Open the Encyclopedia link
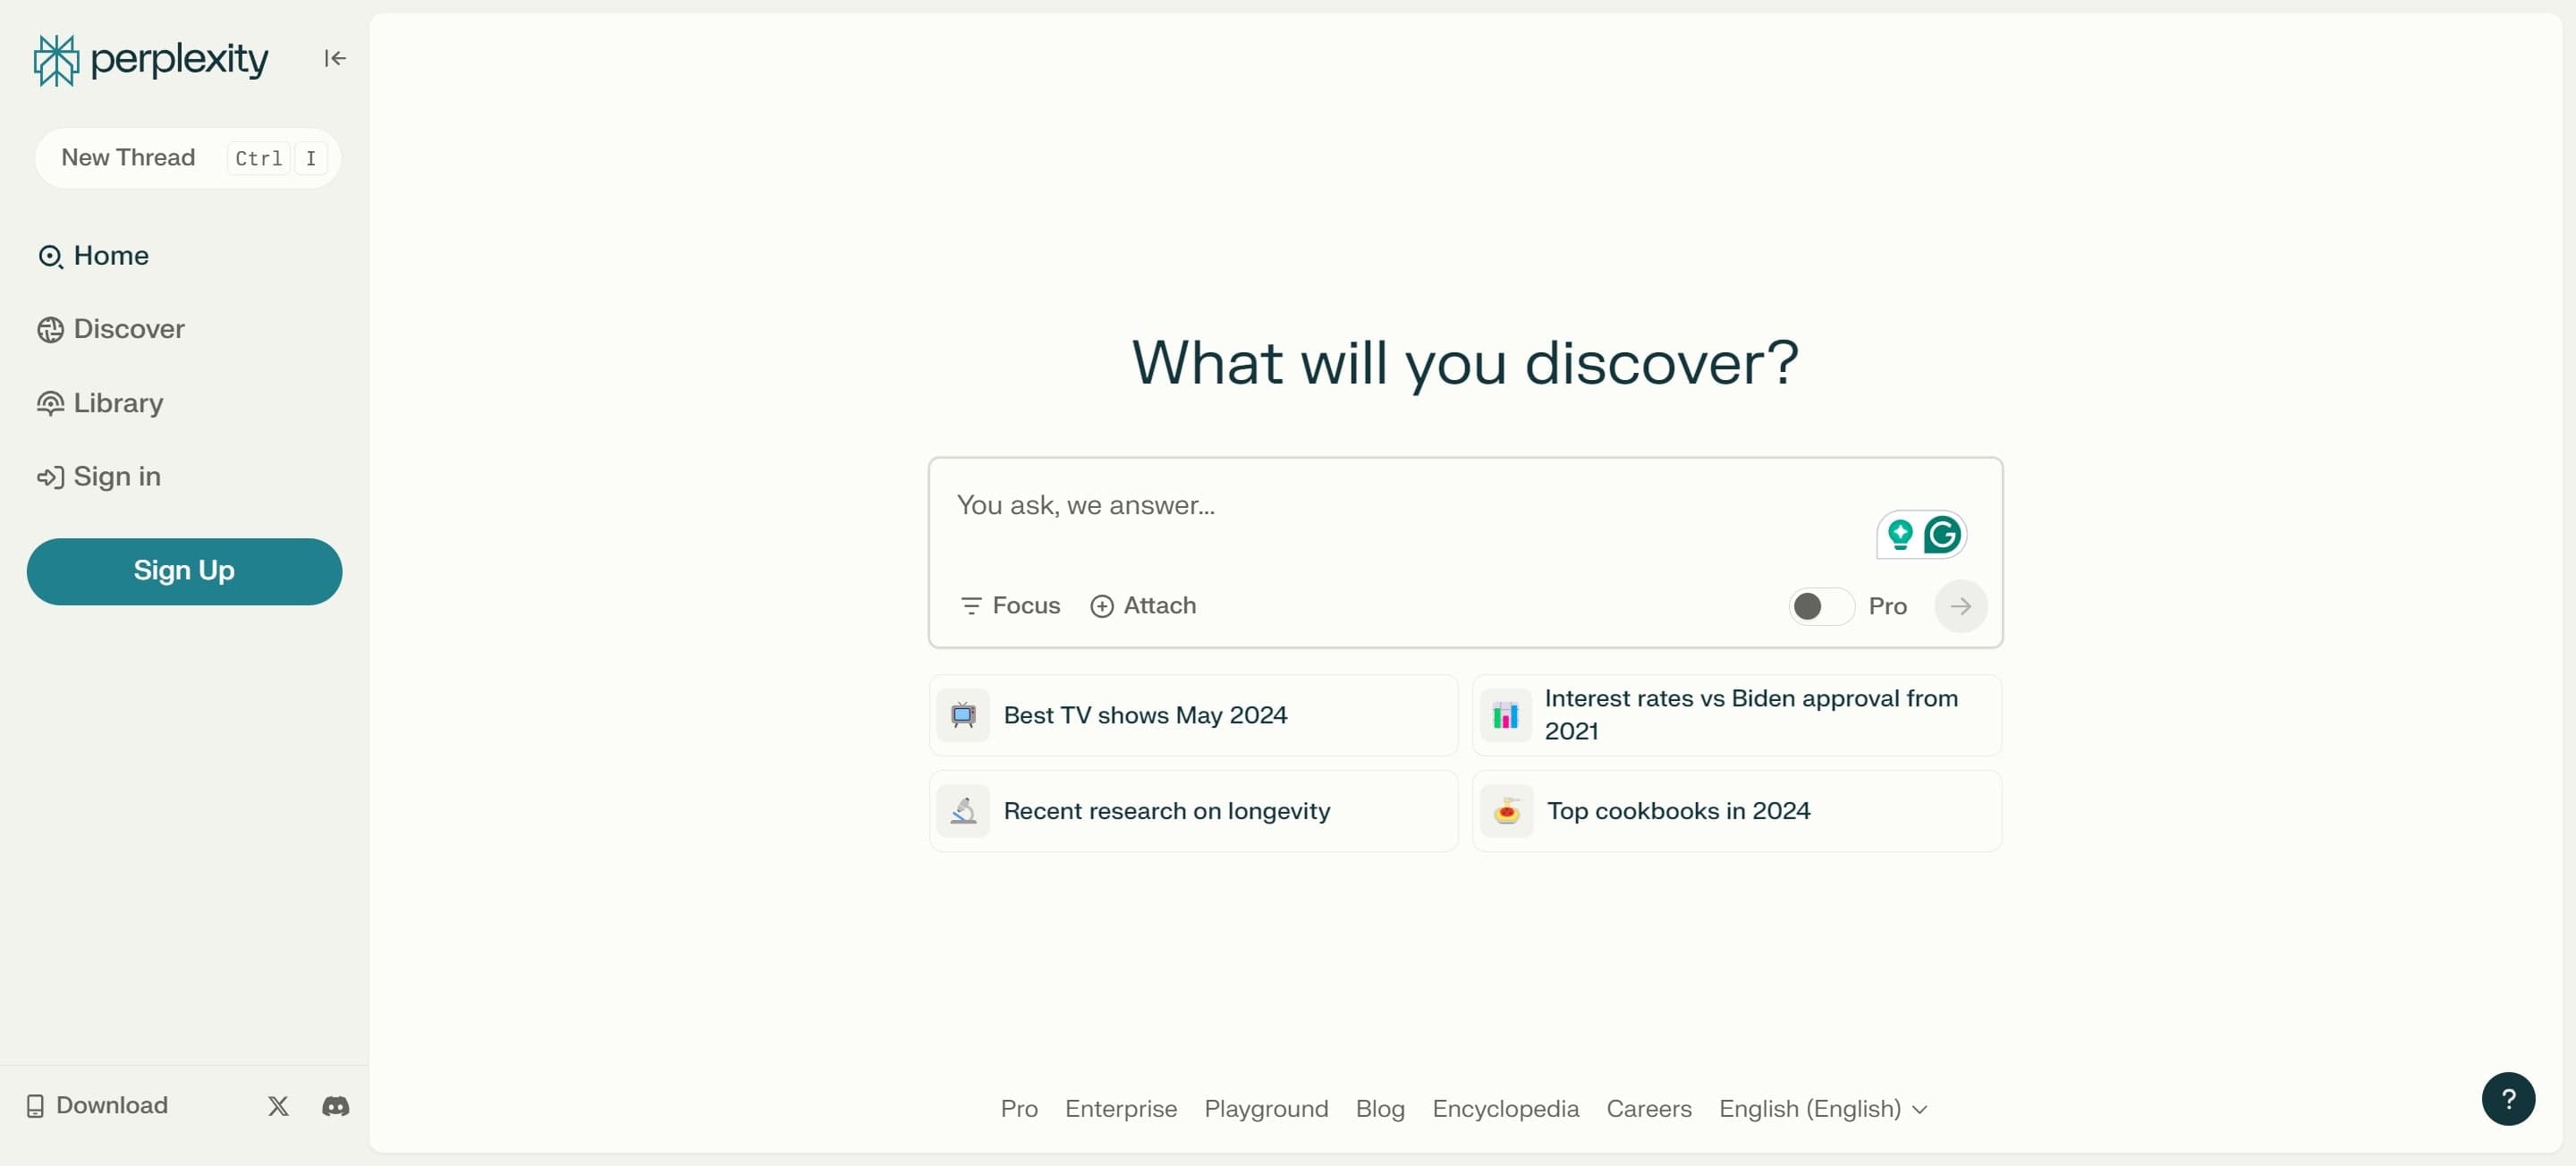This screenshot has height=1166, width=2576. coord(1505,1109)
